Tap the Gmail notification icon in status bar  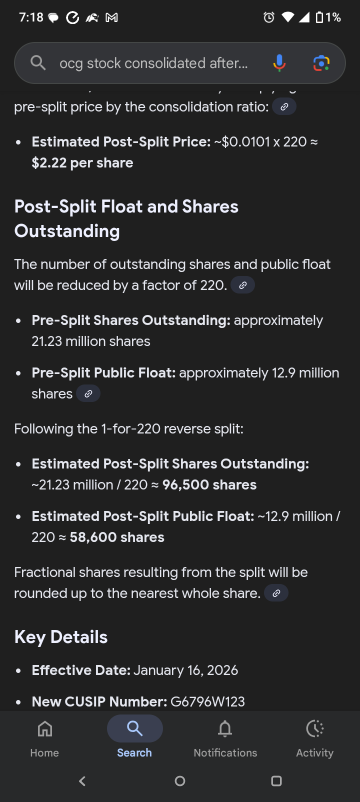click(x=111, y=17)
